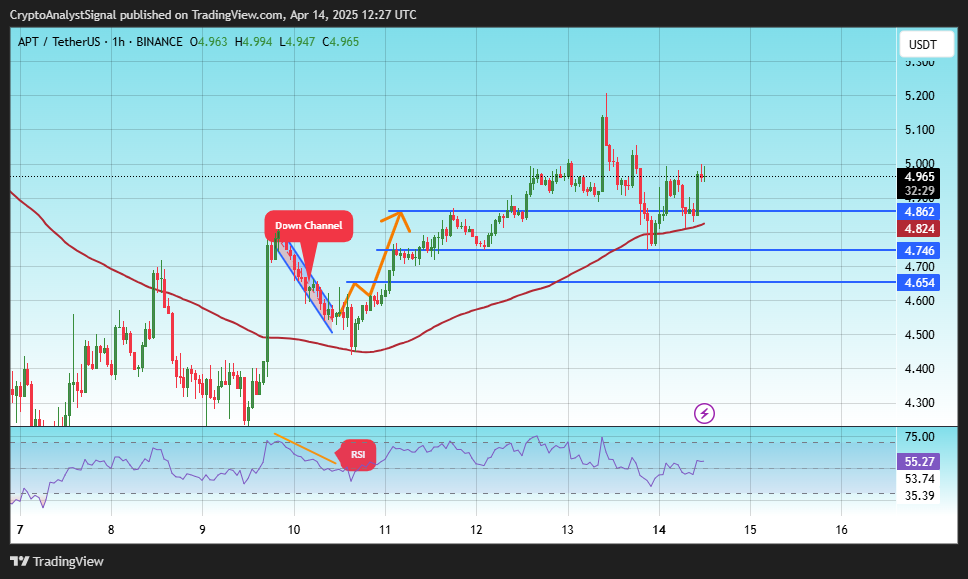The height and width of the screenshot is (579, 968).
Task: Select the 4.862 blue price level label
Action: click(919, 212)
